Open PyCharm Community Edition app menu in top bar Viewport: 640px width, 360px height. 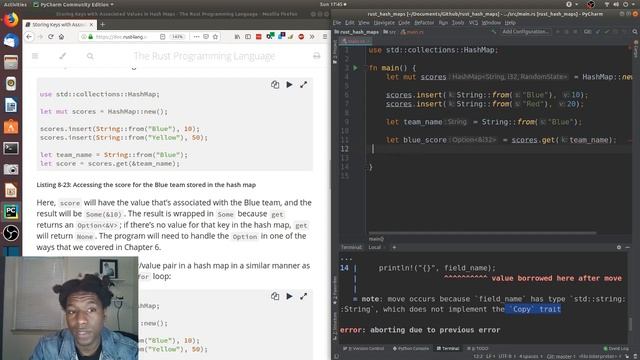point(73,4)
